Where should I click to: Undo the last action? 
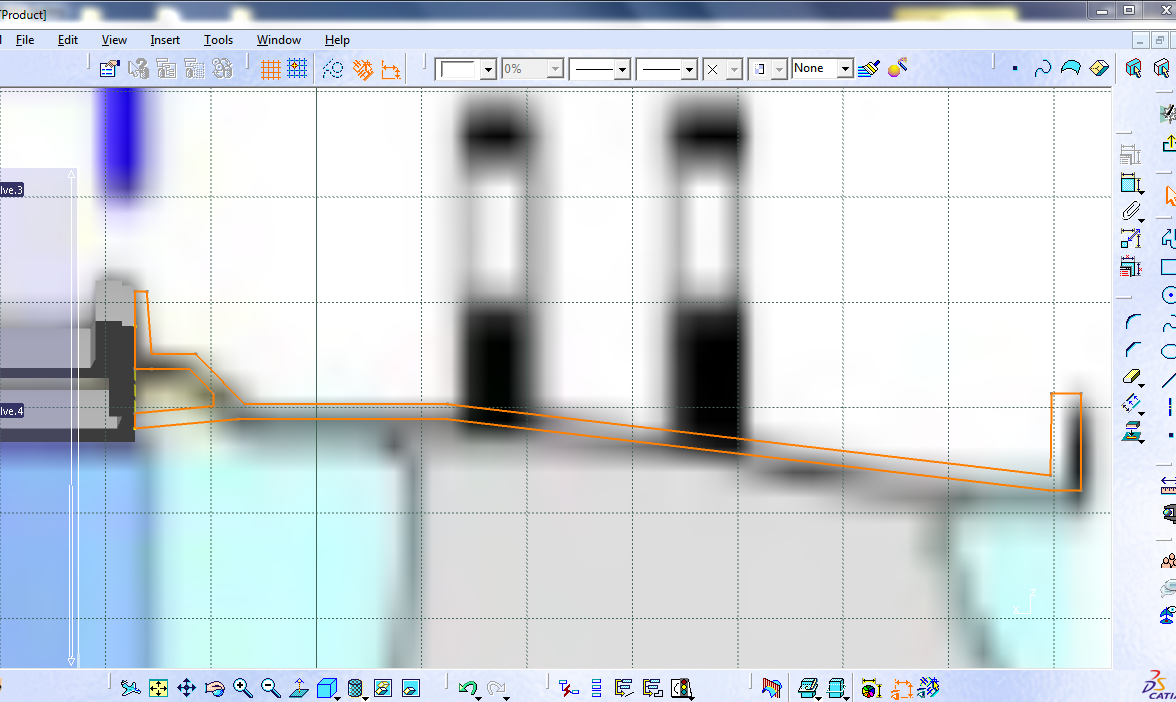467,687
